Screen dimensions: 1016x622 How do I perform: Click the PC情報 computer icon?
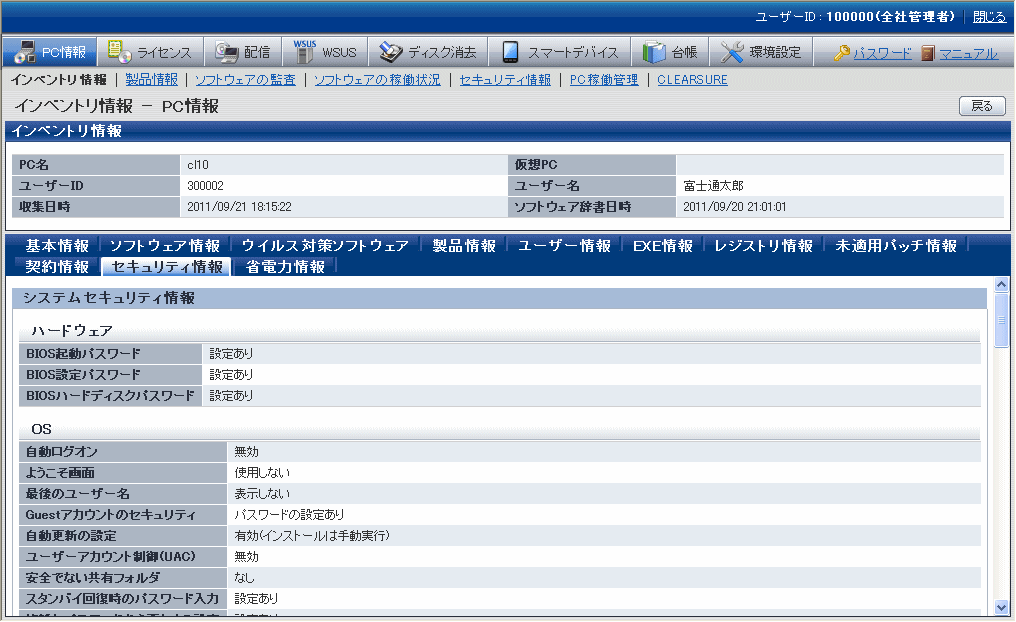24,52
